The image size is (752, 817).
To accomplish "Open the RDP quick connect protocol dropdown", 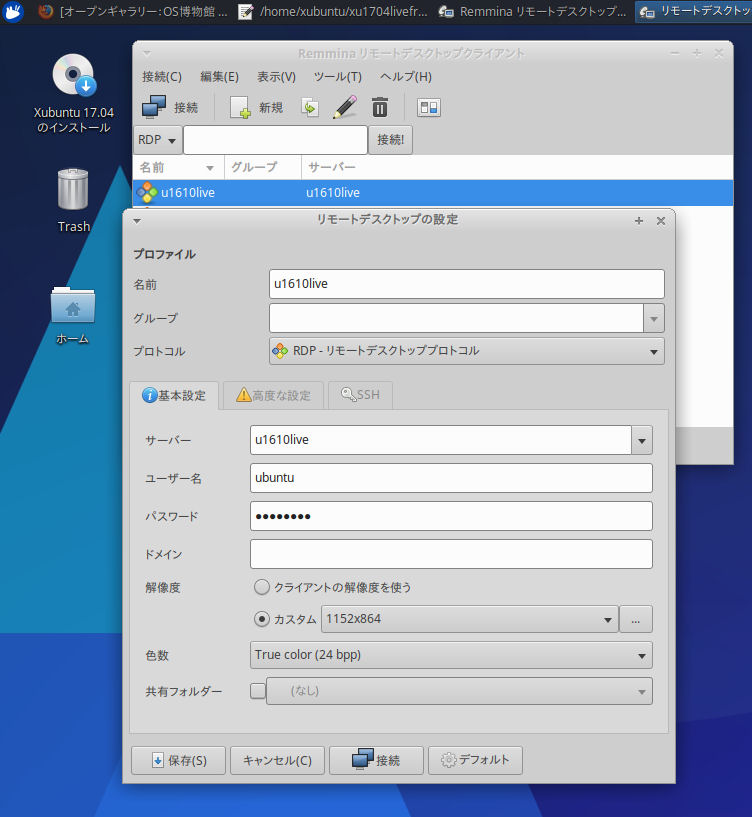I will click(158, 140).
